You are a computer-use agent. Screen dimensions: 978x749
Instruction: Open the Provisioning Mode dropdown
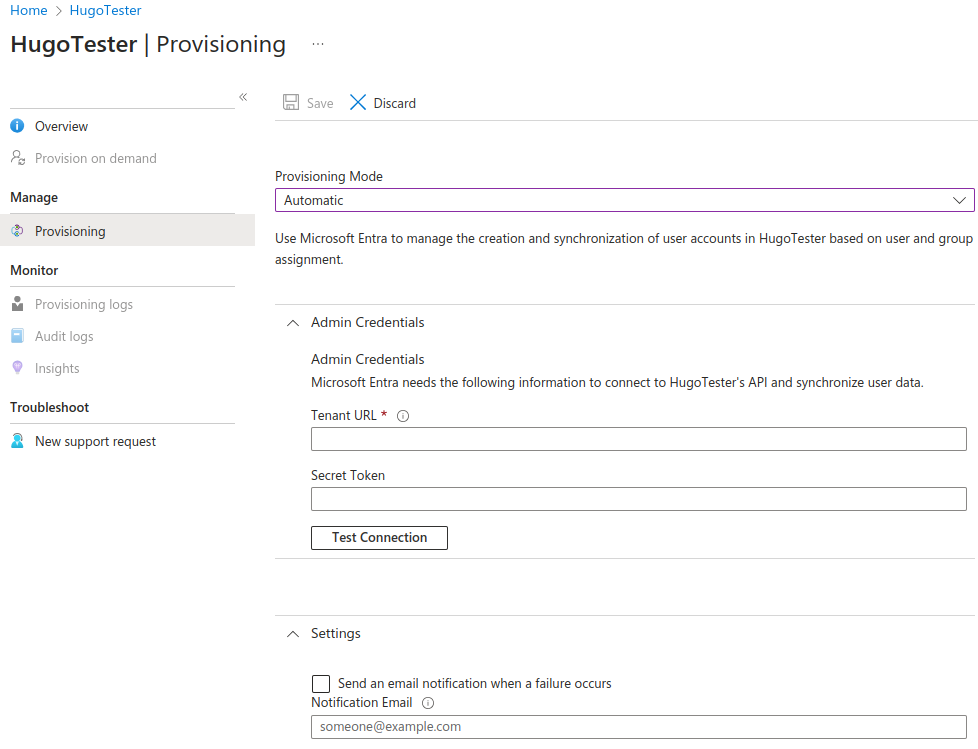pyautogui.click(x=624, y=200)
